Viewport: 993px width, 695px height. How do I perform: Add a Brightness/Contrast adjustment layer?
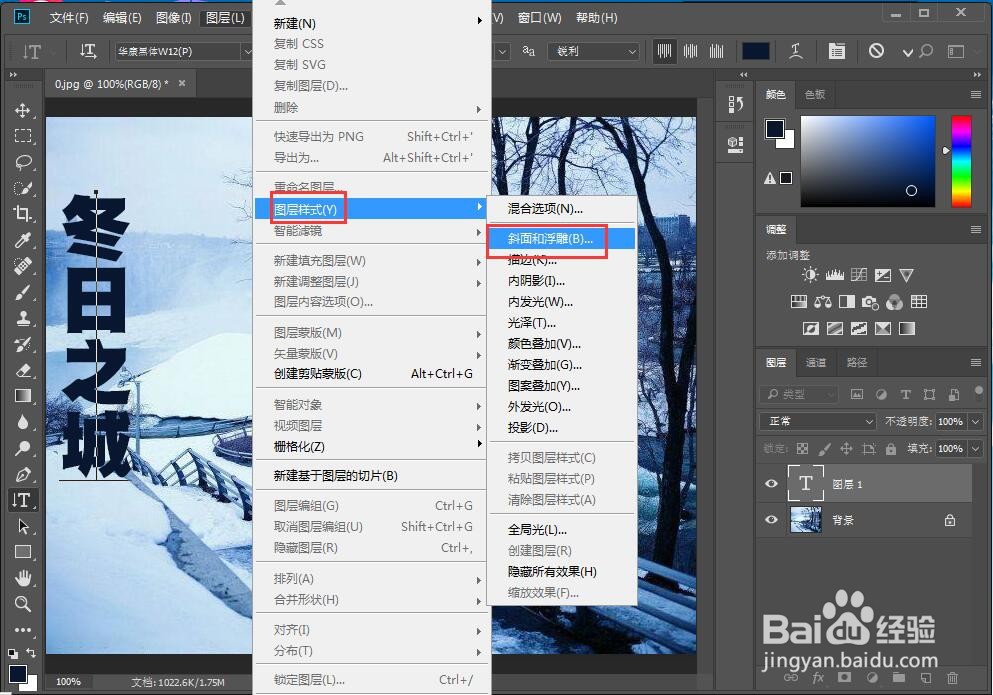pos(810,275)
